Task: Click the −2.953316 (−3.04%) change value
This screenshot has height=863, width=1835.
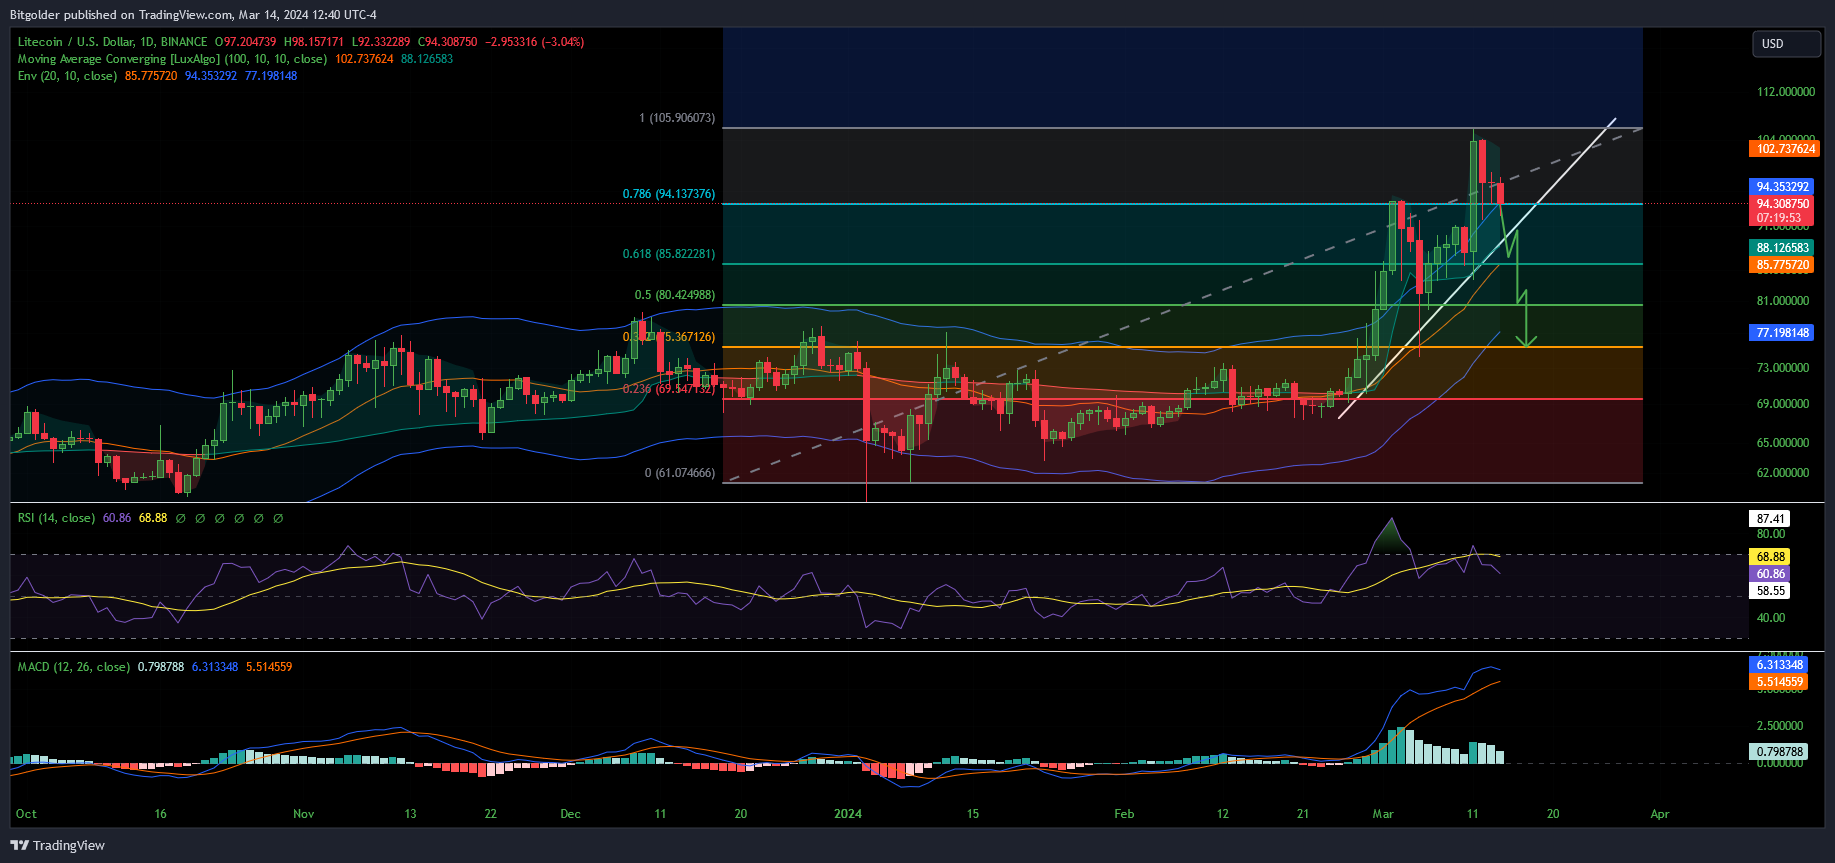Action: (535, 42)
